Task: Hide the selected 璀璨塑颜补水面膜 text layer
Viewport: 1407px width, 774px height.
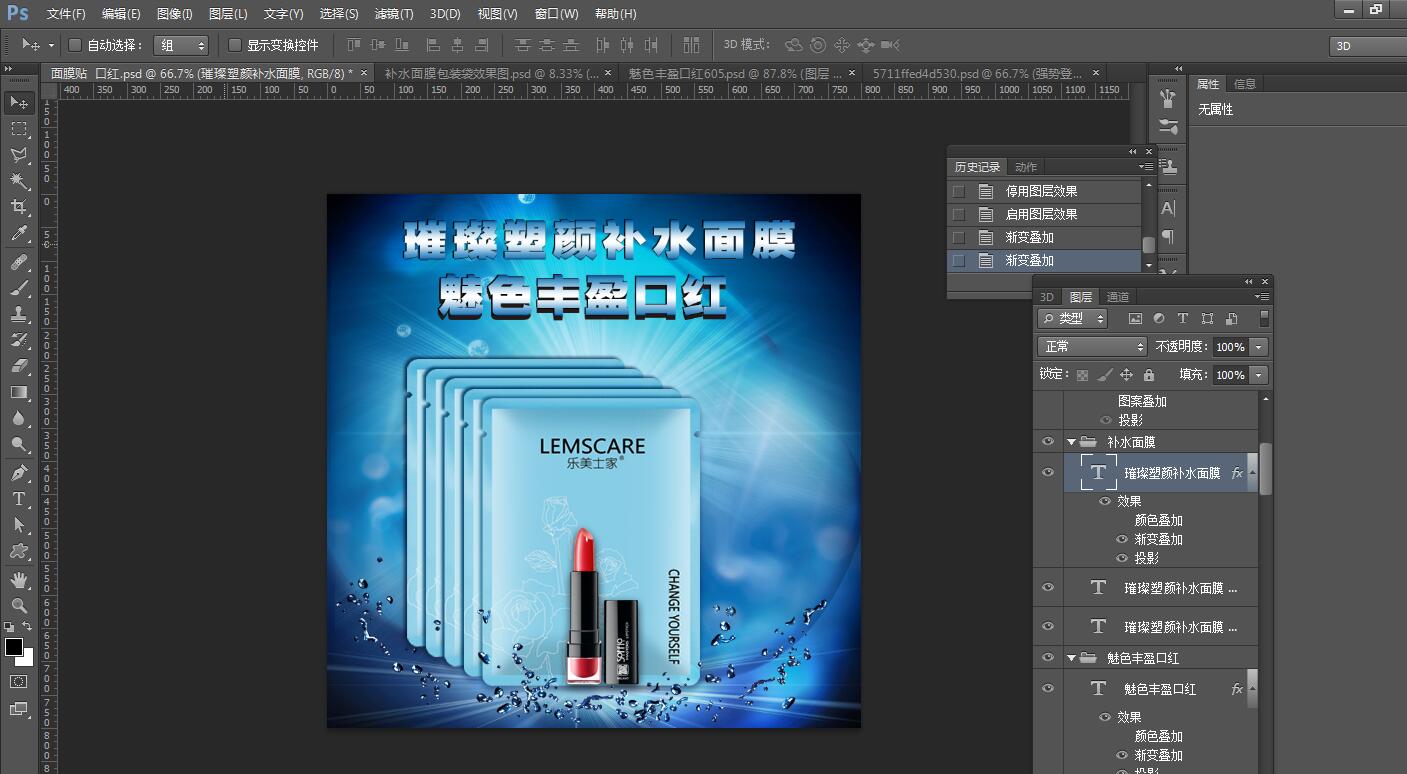Action: click(x=1048, y=472)
